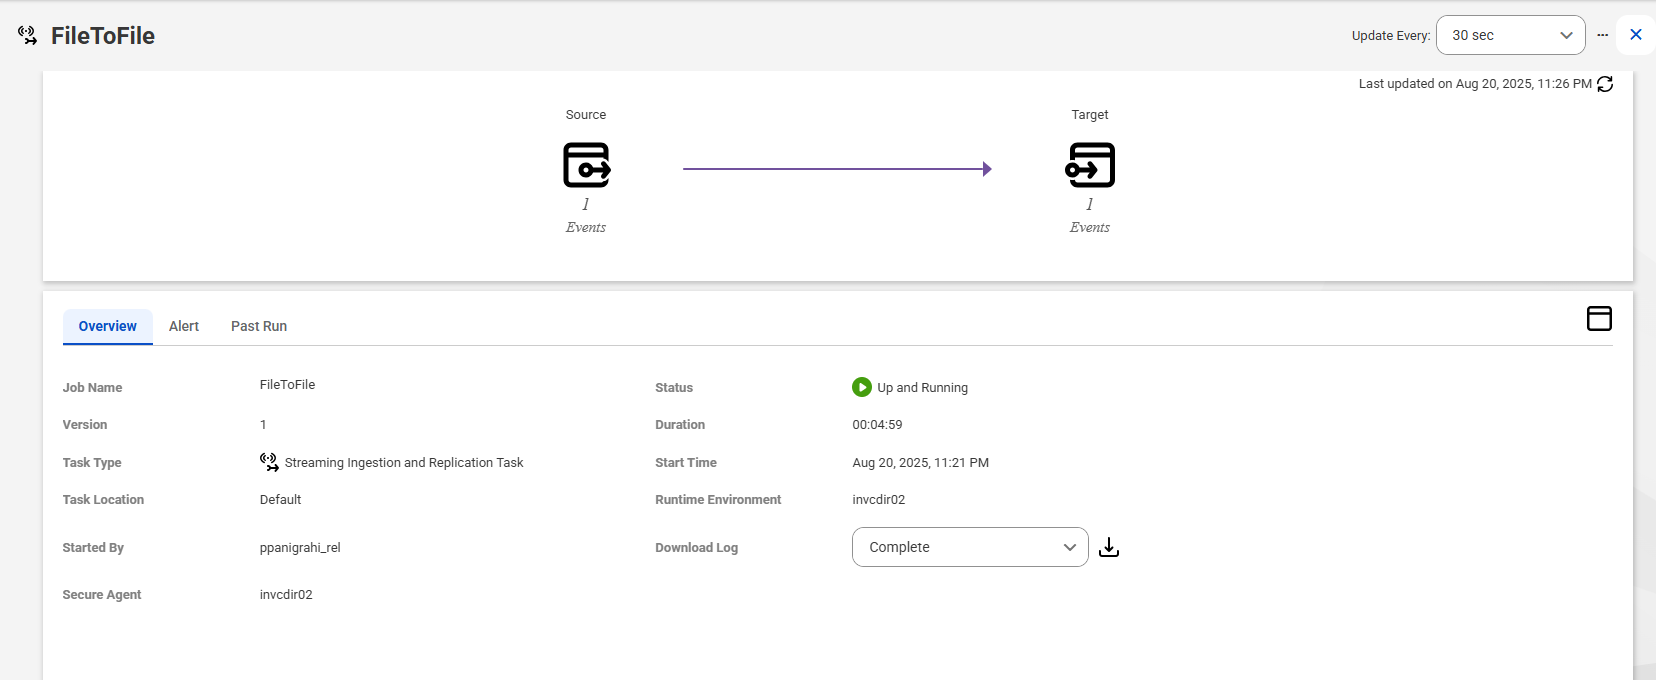Download the selected log file
This screenshot has width=1656, height=680.
(1109, 547)
